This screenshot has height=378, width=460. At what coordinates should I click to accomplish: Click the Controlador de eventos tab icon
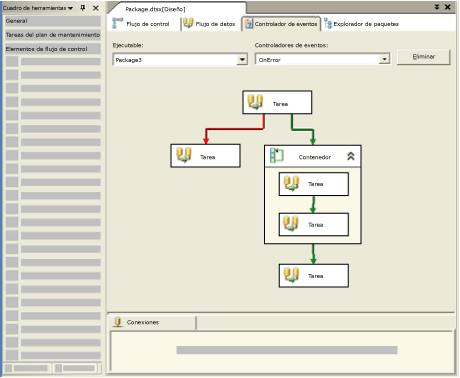click(249, 24)
